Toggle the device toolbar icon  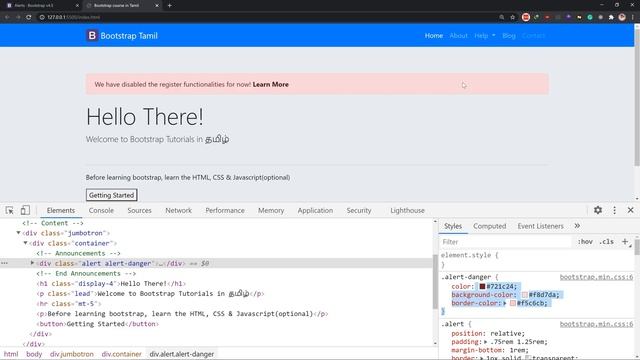point(25,210)
